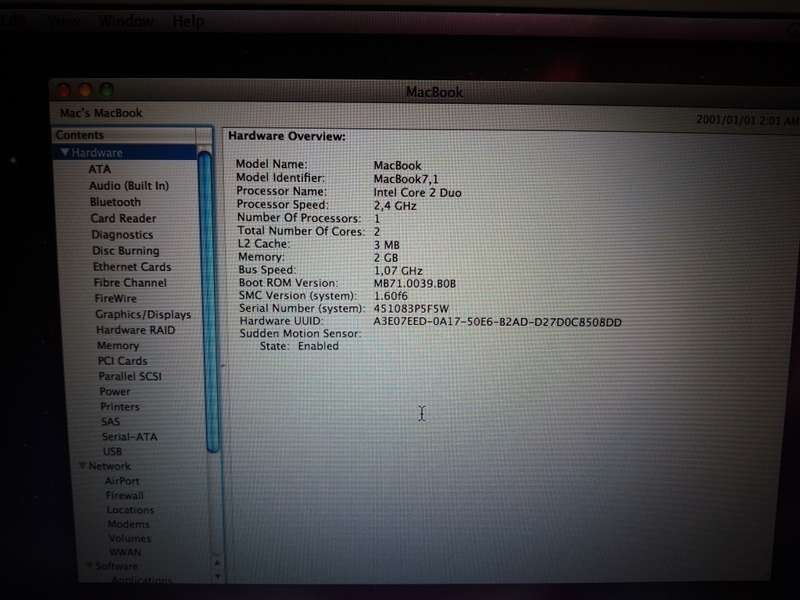Click the yellow minimize window button
The image size is (800, 600).
(x=85, y=90)
